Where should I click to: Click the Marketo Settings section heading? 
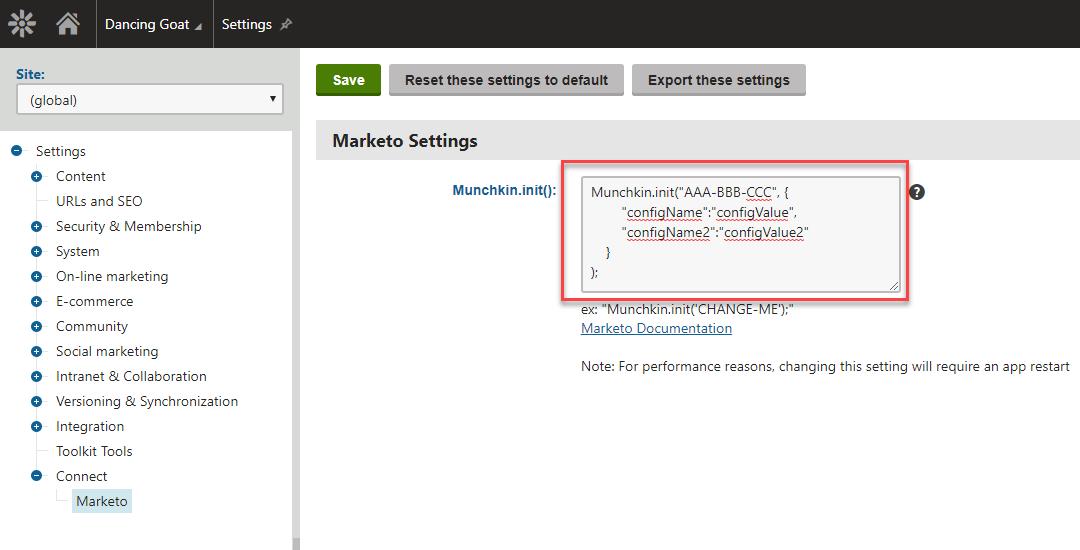tap(405, 140)
